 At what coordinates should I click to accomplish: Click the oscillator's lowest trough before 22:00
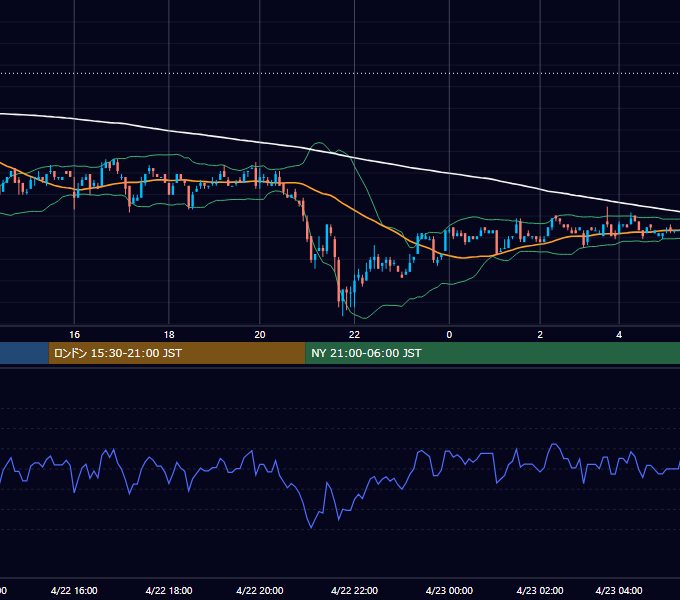click(311, 527)
